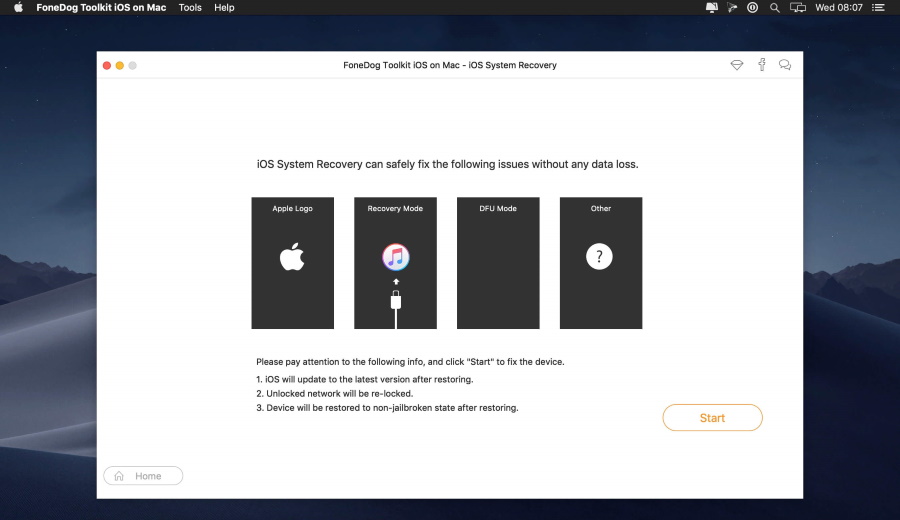
Task: Open Notification Center list icon
Action: [878, 7]
